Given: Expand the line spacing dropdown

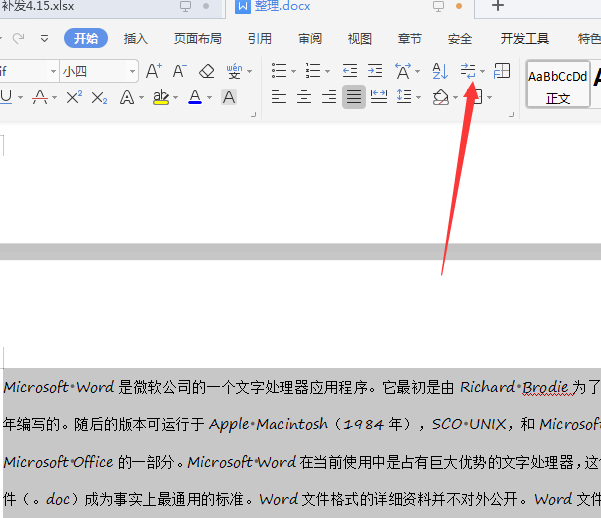Looking at the screenshot, I should 417,97.
